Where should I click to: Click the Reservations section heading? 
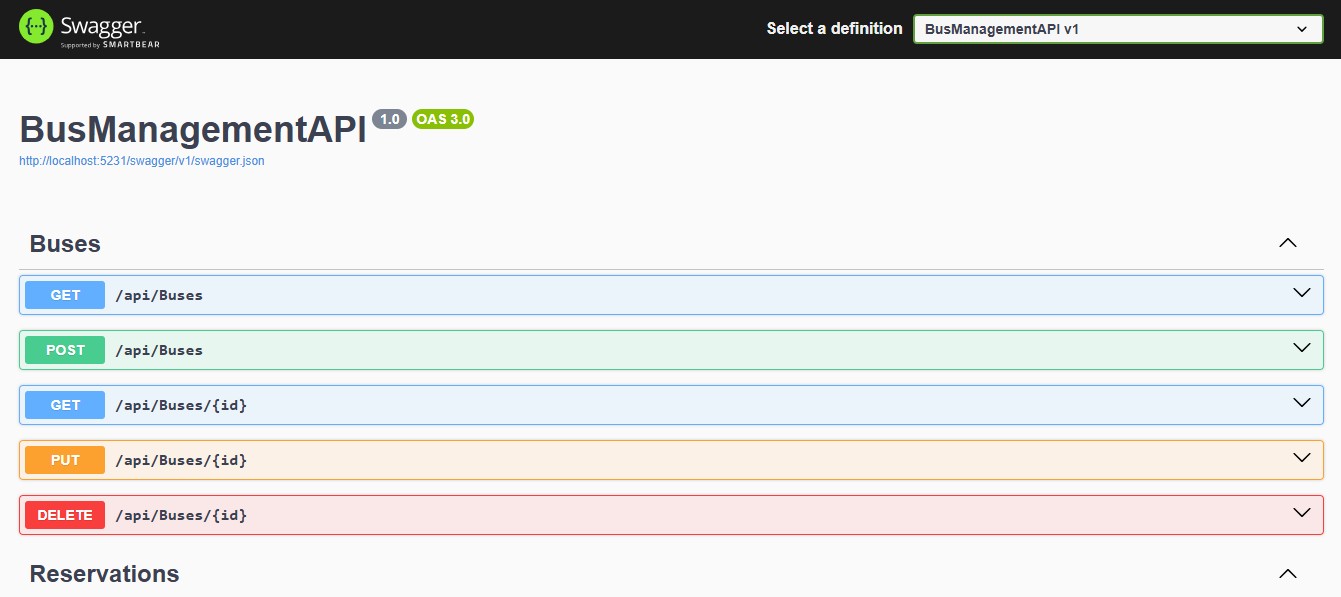pyautogui.click(x=104, y=574)
